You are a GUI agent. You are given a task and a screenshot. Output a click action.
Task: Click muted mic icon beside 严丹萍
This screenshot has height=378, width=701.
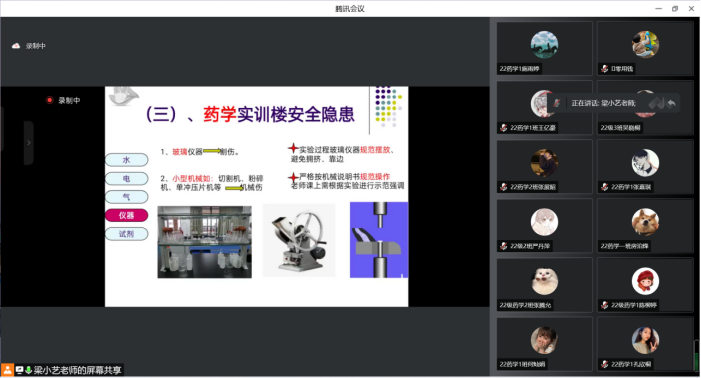click(503, 246)
